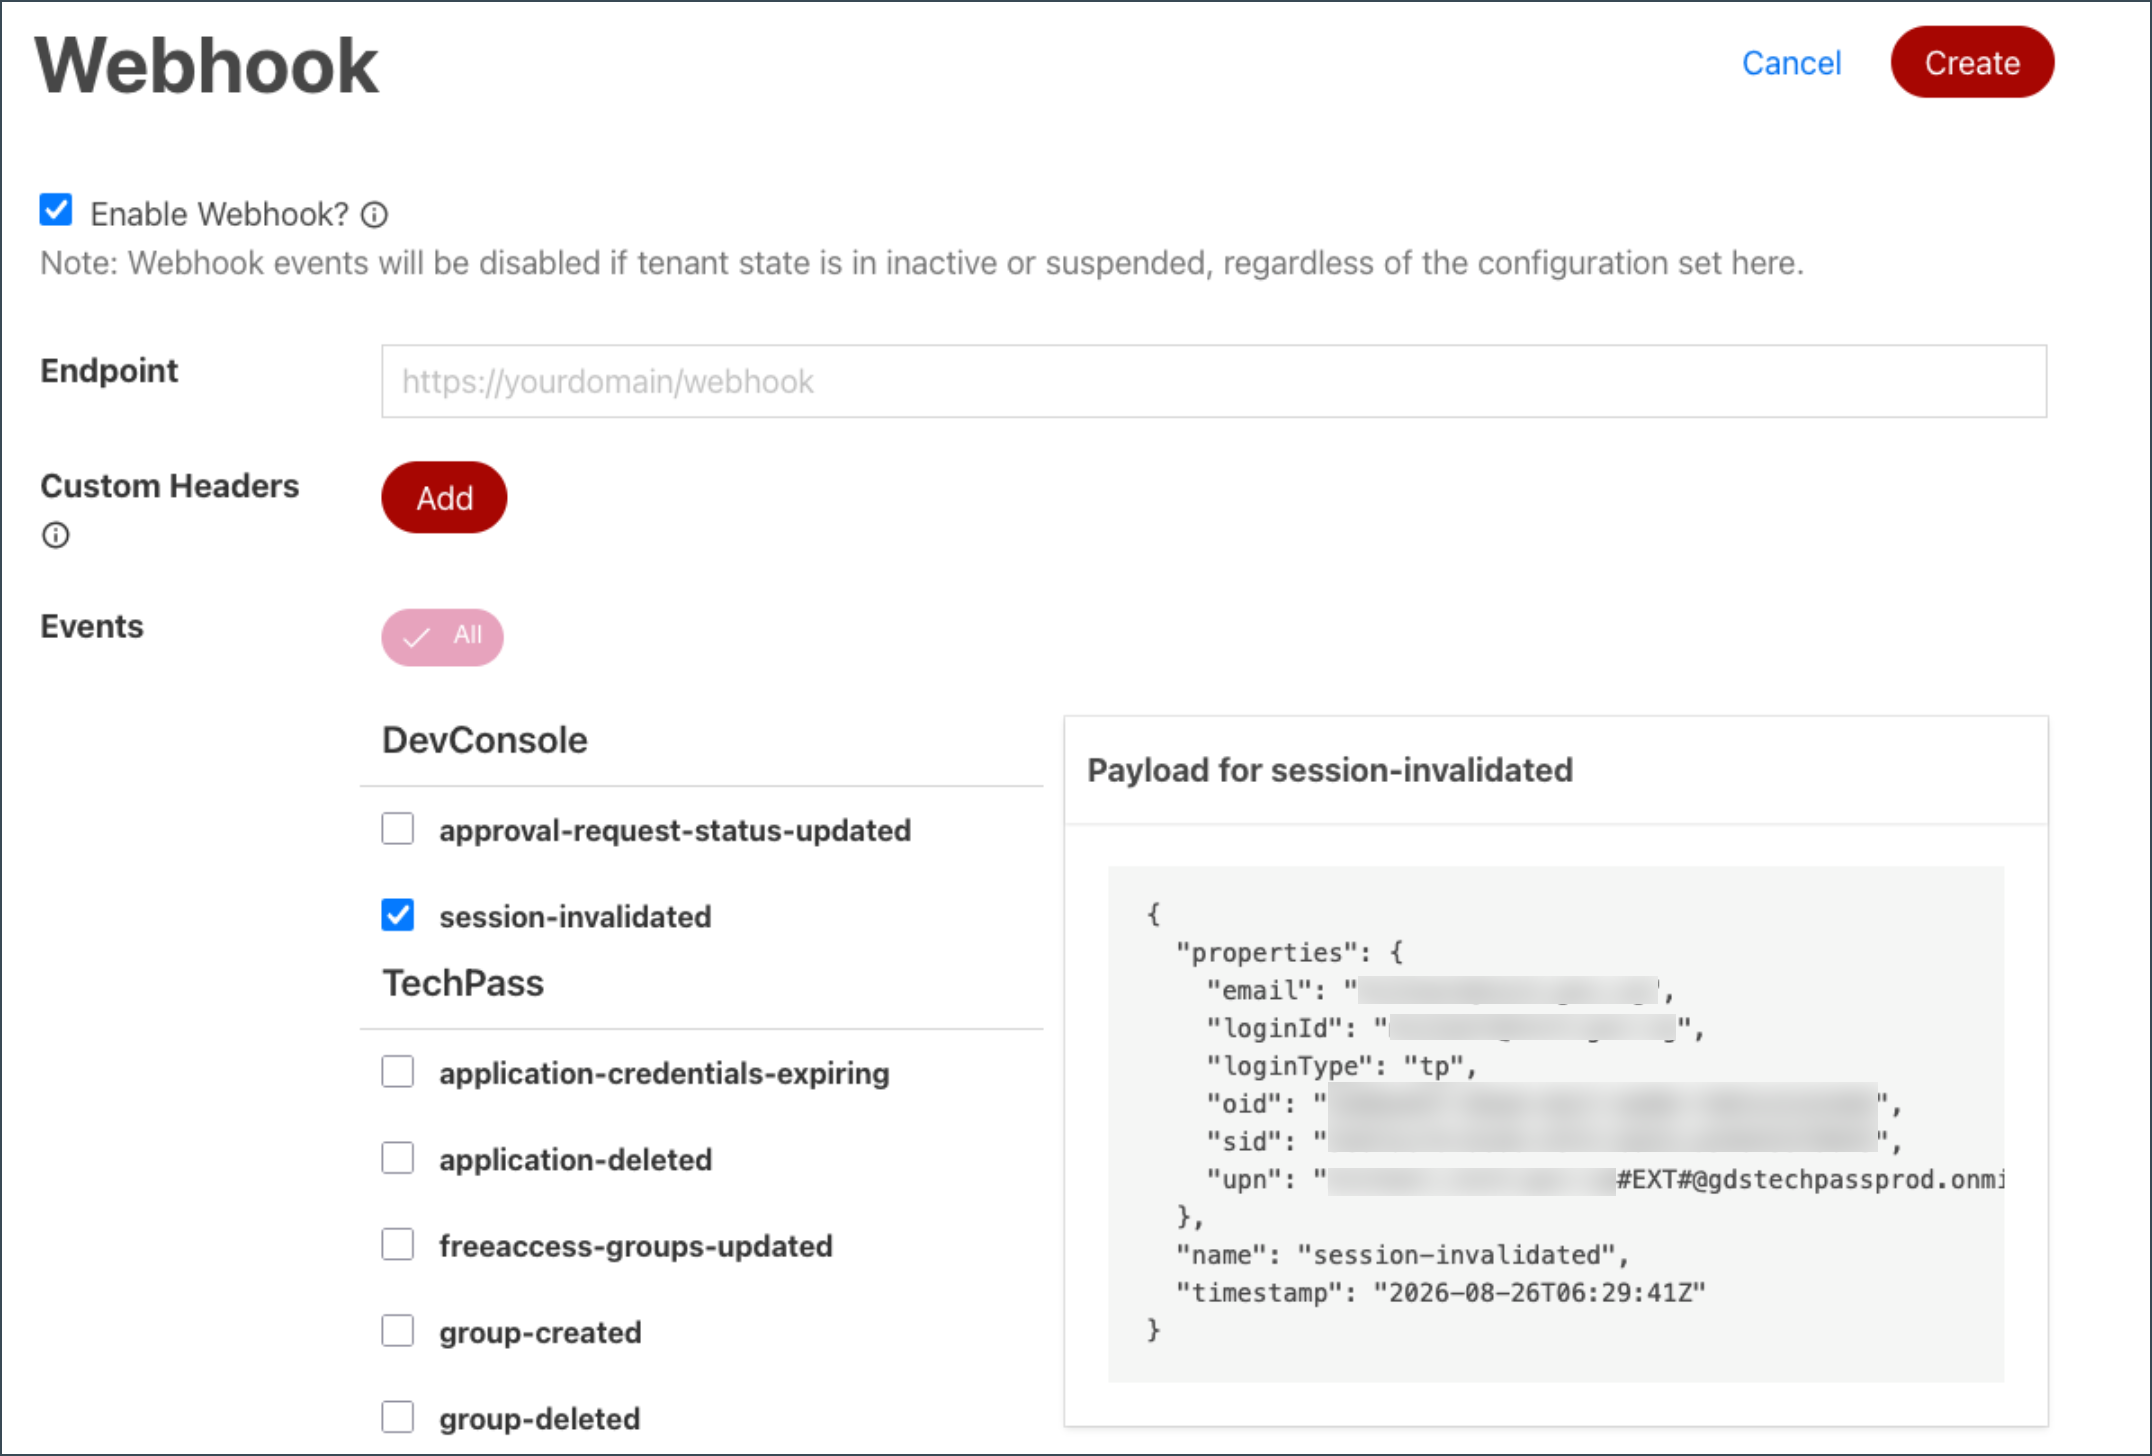The height and width of the screenshot is (1456, 2152).
Task: Check freeaccess-groups-updated event
Action: [x=398, y=1245]
